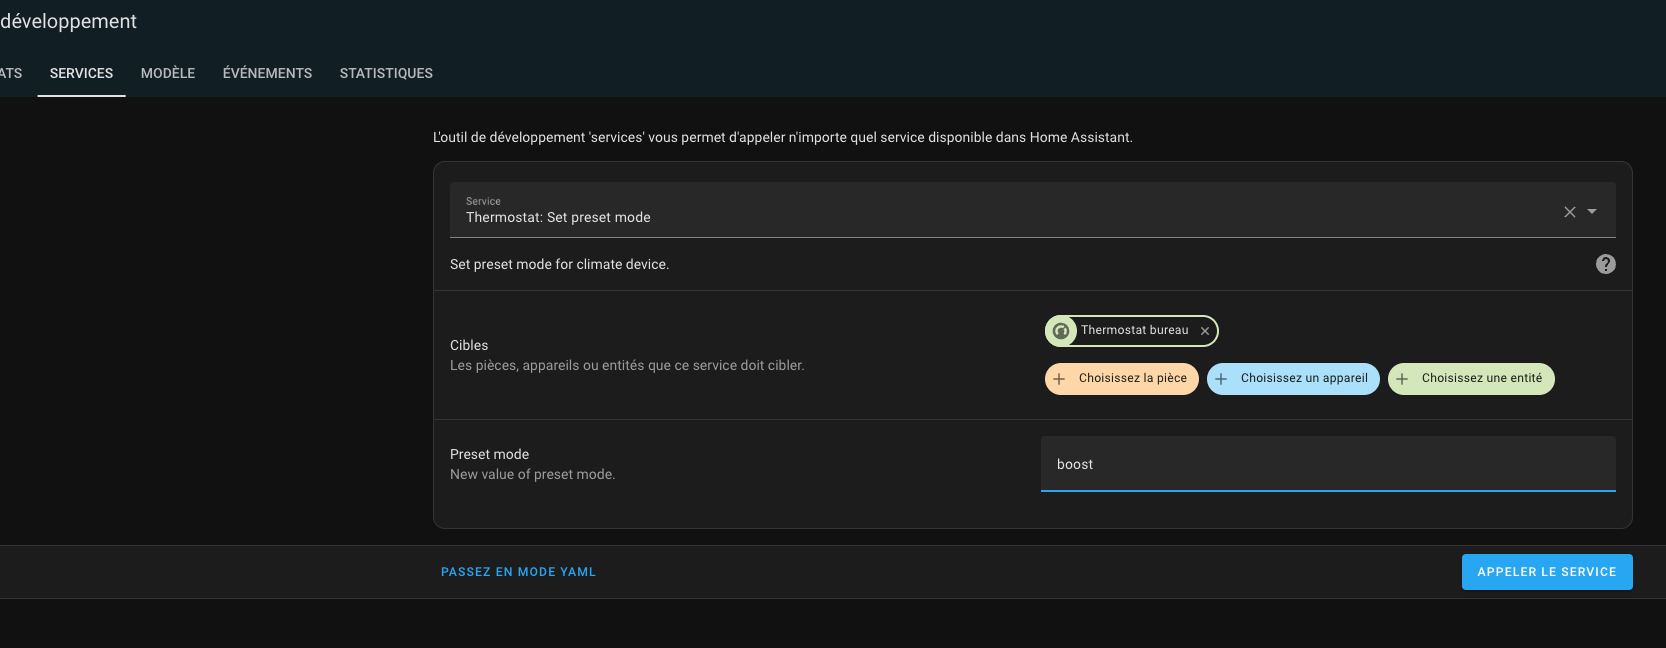The image size is (1666, 648).
Task: Remove the Thermostat bureau target chip
Action: click(1205, 331)
